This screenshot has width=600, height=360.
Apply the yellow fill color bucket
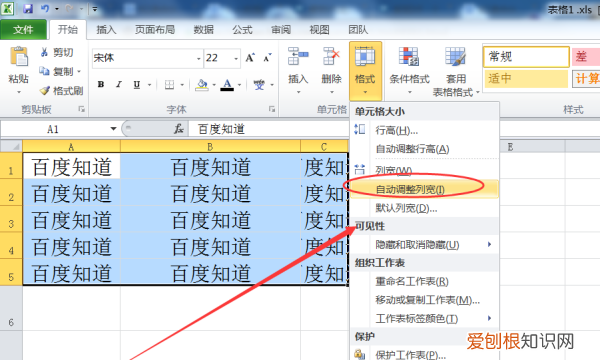click(202, 85)
